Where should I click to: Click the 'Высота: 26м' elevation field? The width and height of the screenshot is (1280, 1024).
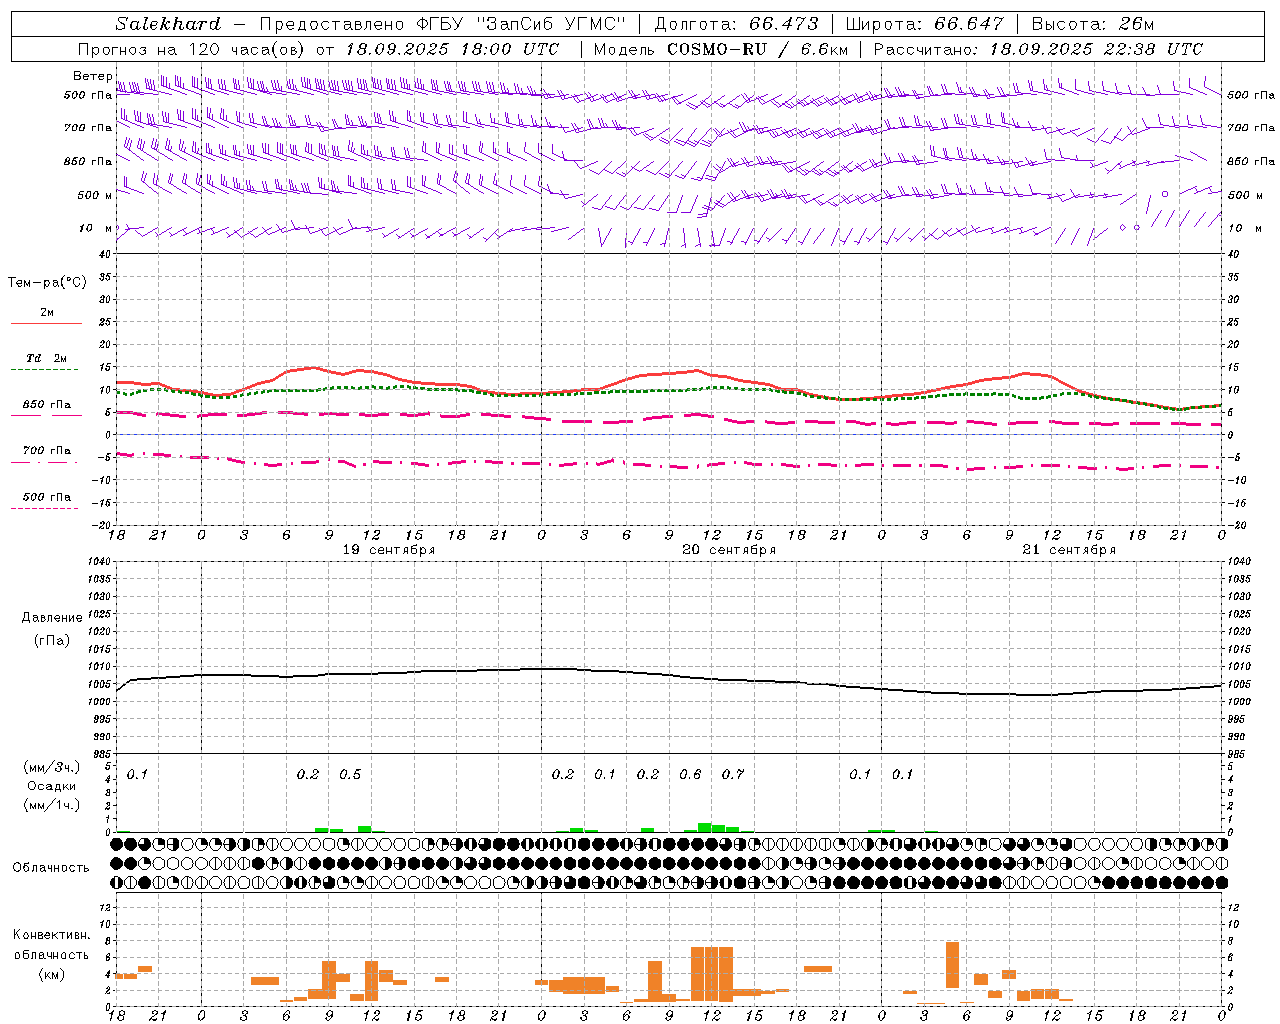tap(1093, 24)
